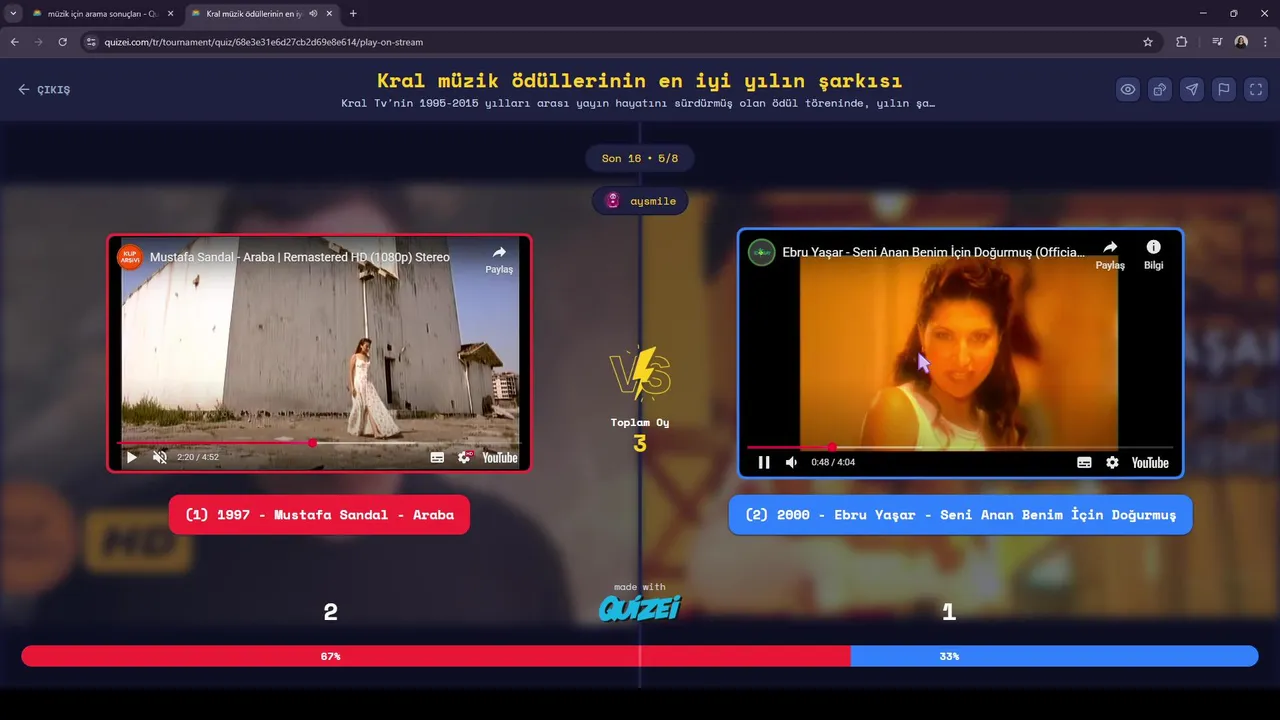The image size is (1280, 720).
Task: Click the quiz title heading
Action: pos(640,80)
